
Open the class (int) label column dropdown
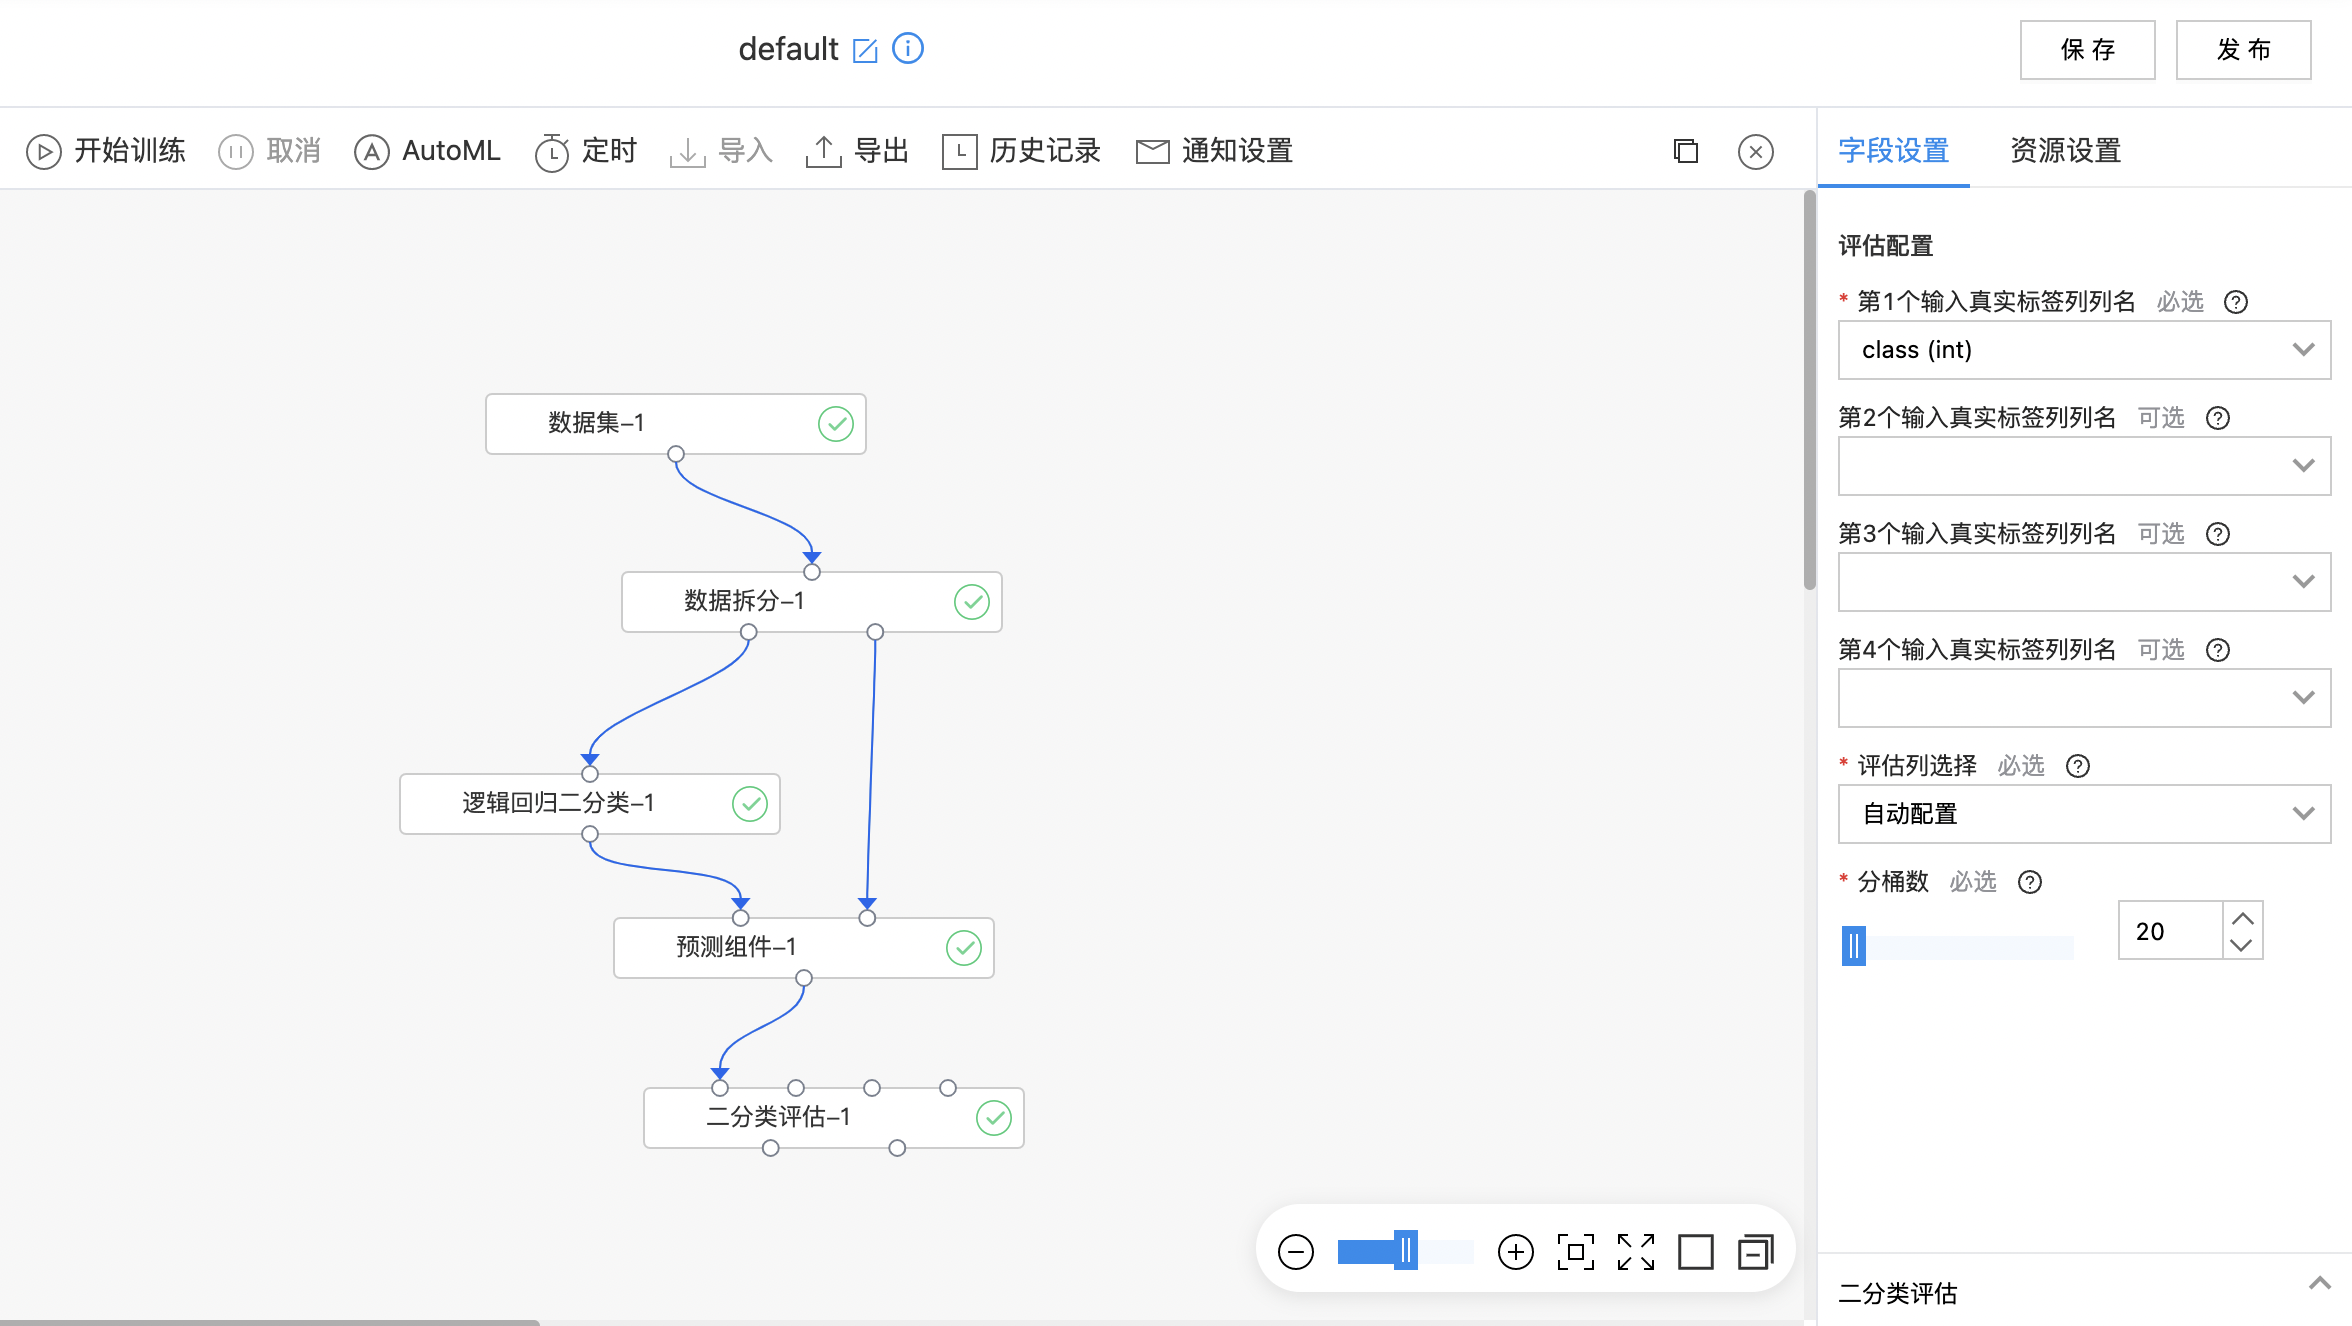click(2085, 350)
